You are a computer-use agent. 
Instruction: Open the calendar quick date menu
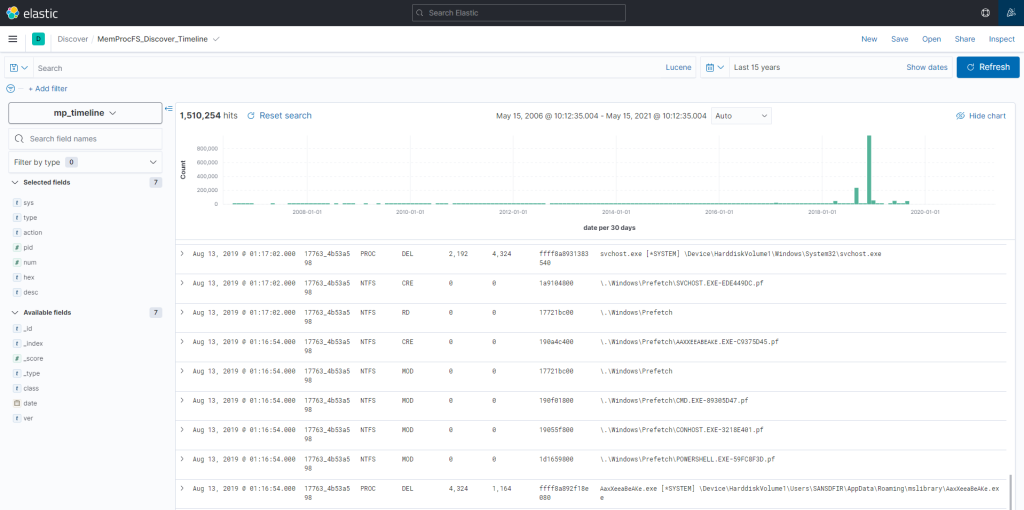point(714,68)
